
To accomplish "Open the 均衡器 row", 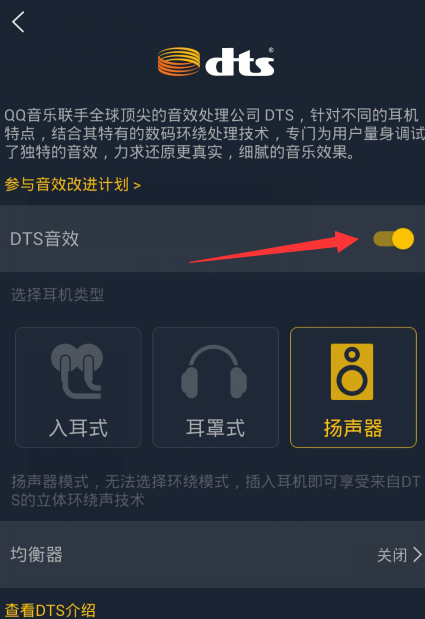I will (212, 554).
